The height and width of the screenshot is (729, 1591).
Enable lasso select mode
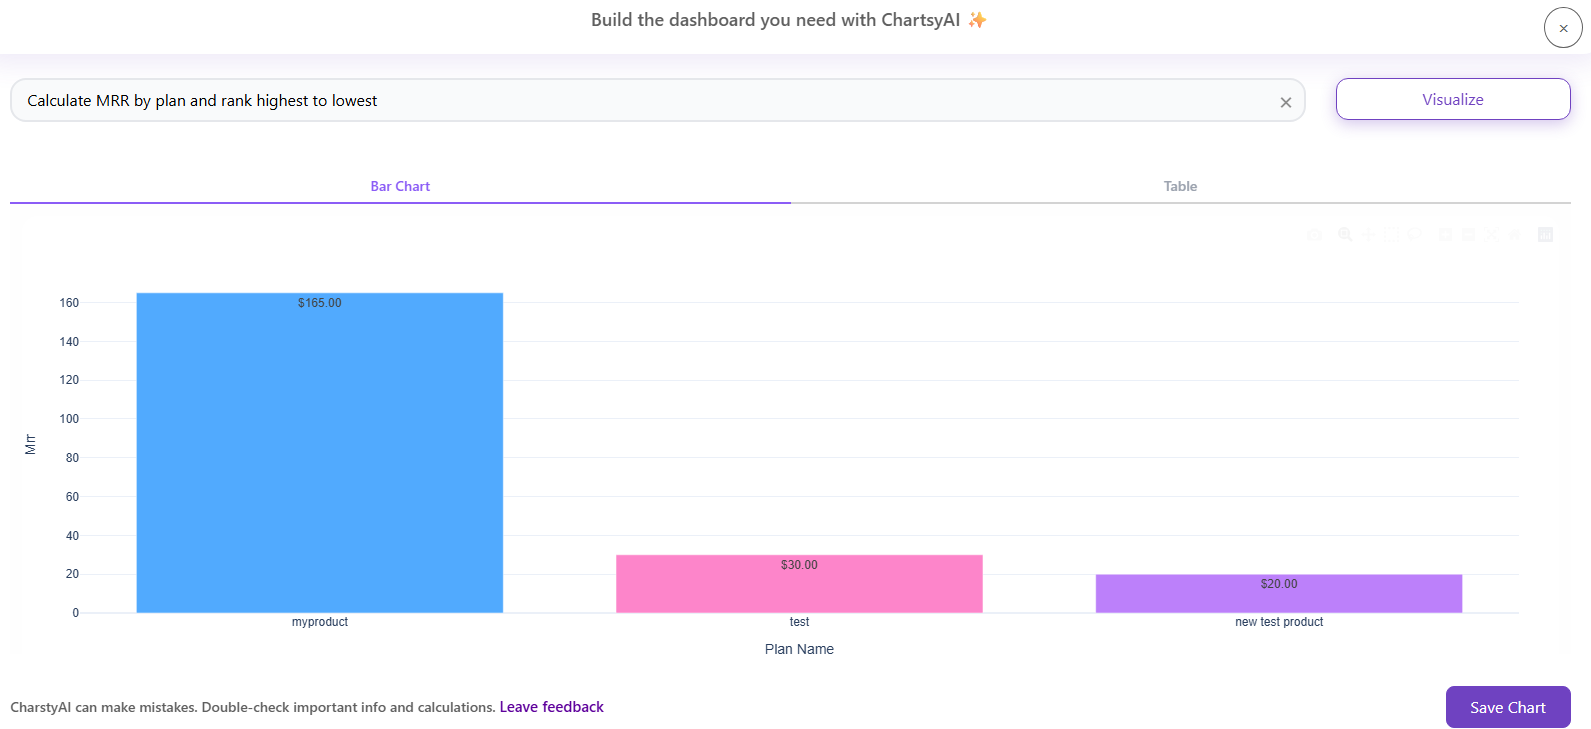coord(1414,234)
